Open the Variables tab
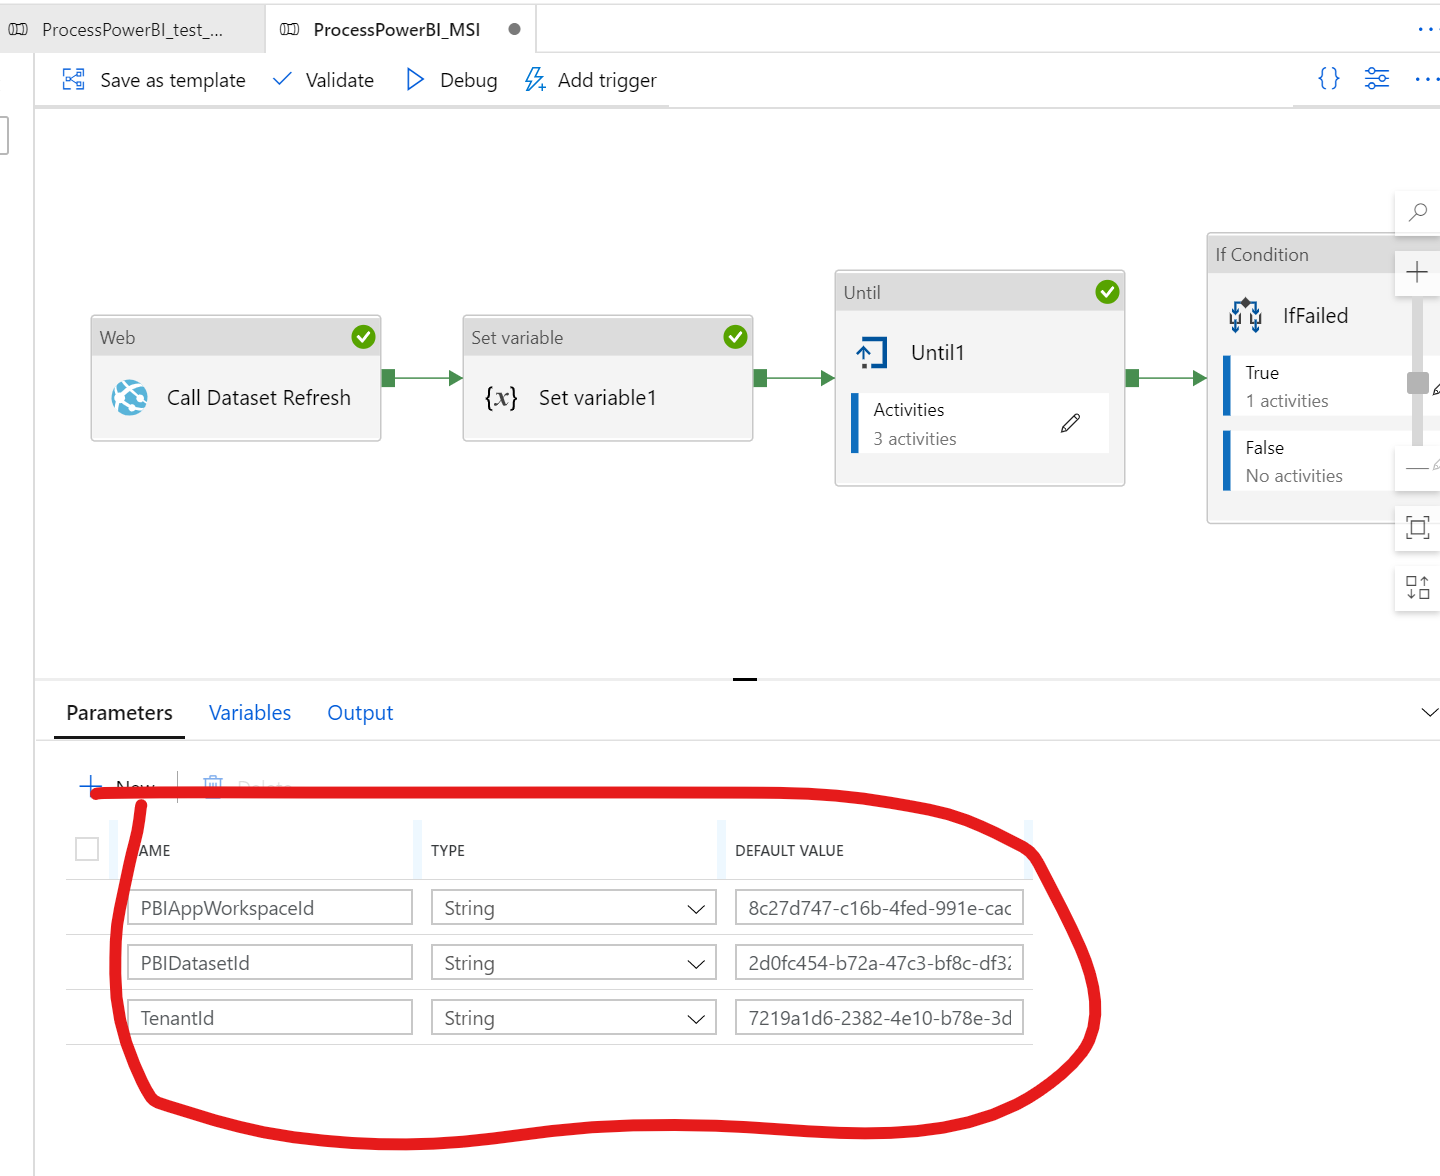Viewport: 1440px width, 1176px height. (x=250, y=713)
